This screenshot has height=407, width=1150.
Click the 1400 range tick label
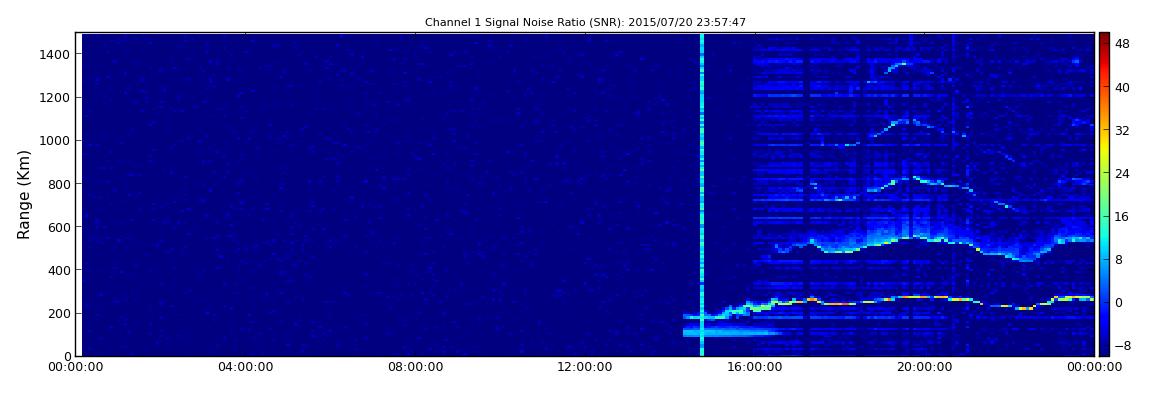[56, 54]
